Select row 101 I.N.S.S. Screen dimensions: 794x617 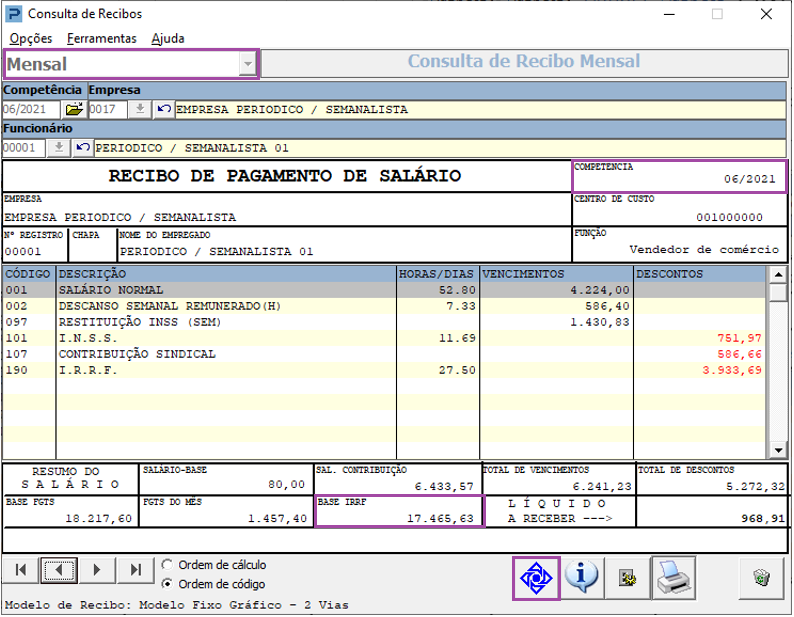[x=385, y=338]
